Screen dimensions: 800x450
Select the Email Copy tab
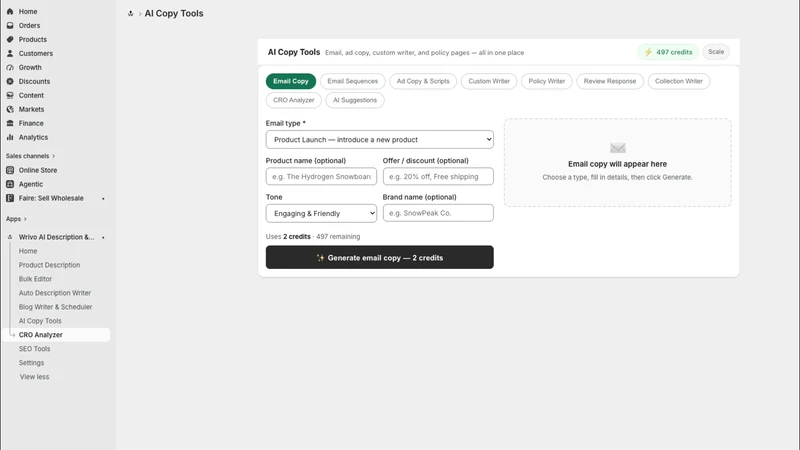(291, 81)
